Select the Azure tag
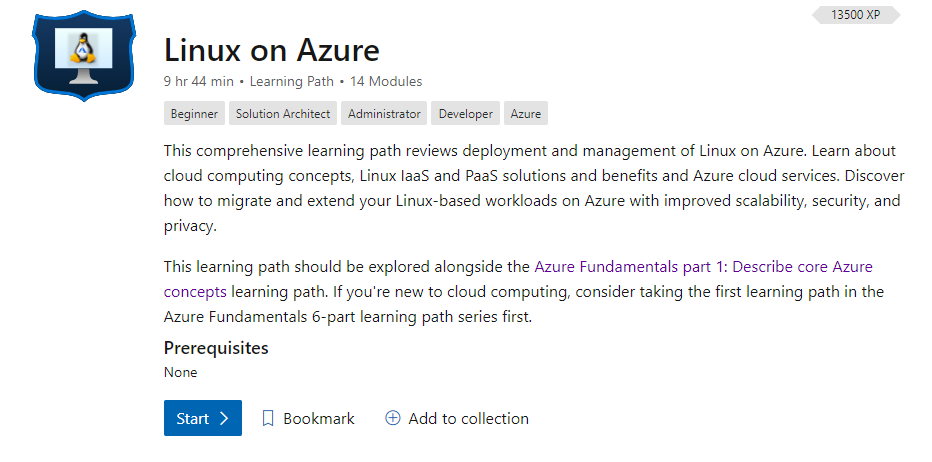Viewport: 932px width, 462px height. (x=526, y=114)
